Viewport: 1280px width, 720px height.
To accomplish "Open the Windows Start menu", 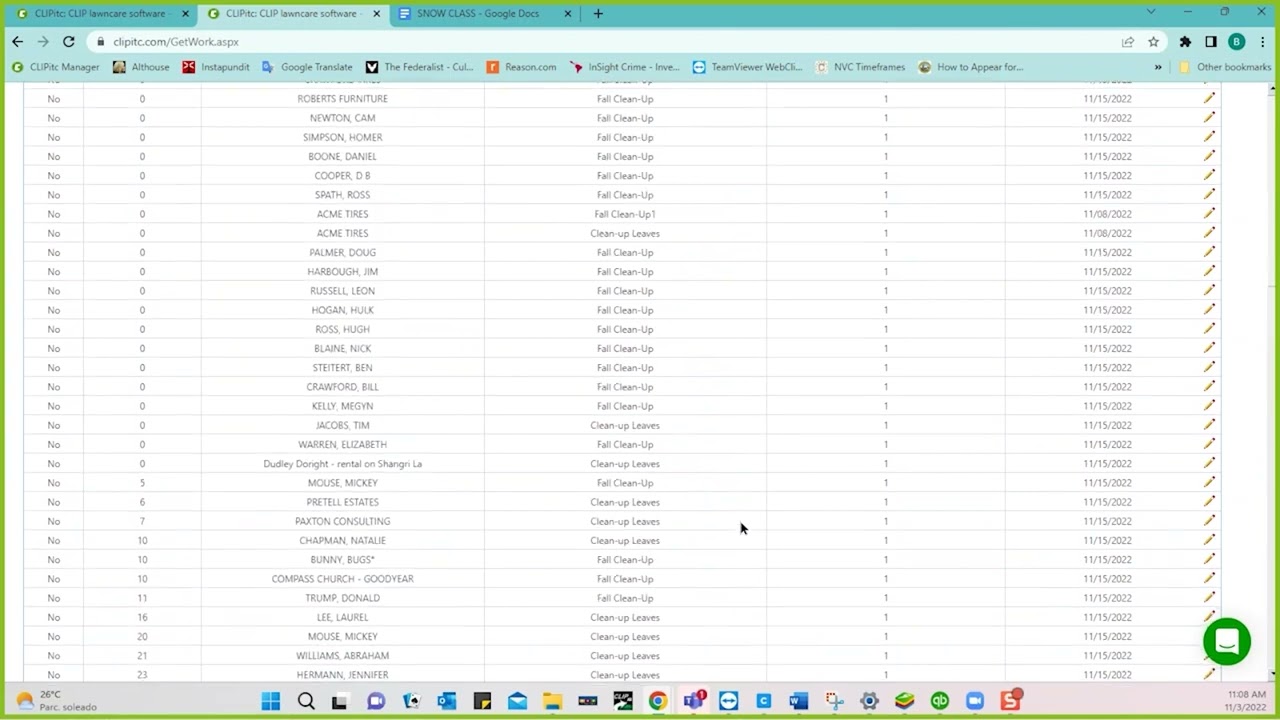I will click(271, 701).
